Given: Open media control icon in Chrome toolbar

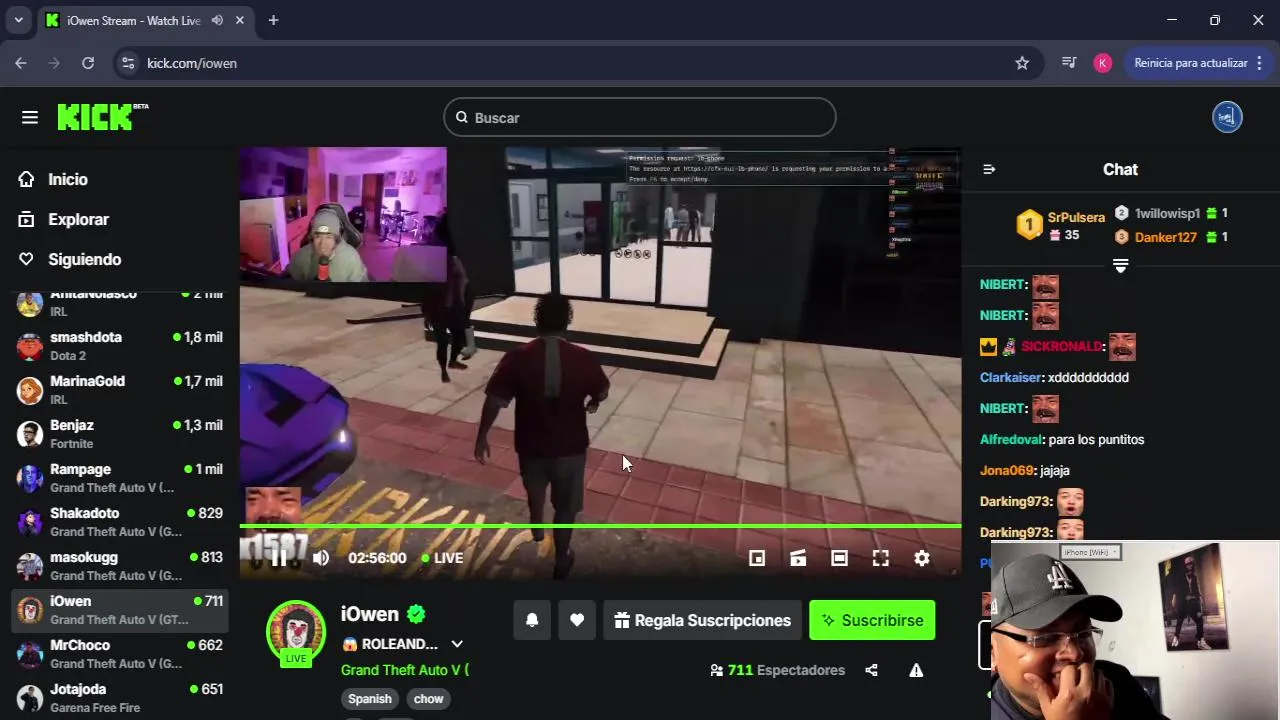Looking at the screenshot, I should tap(1069, 63).
